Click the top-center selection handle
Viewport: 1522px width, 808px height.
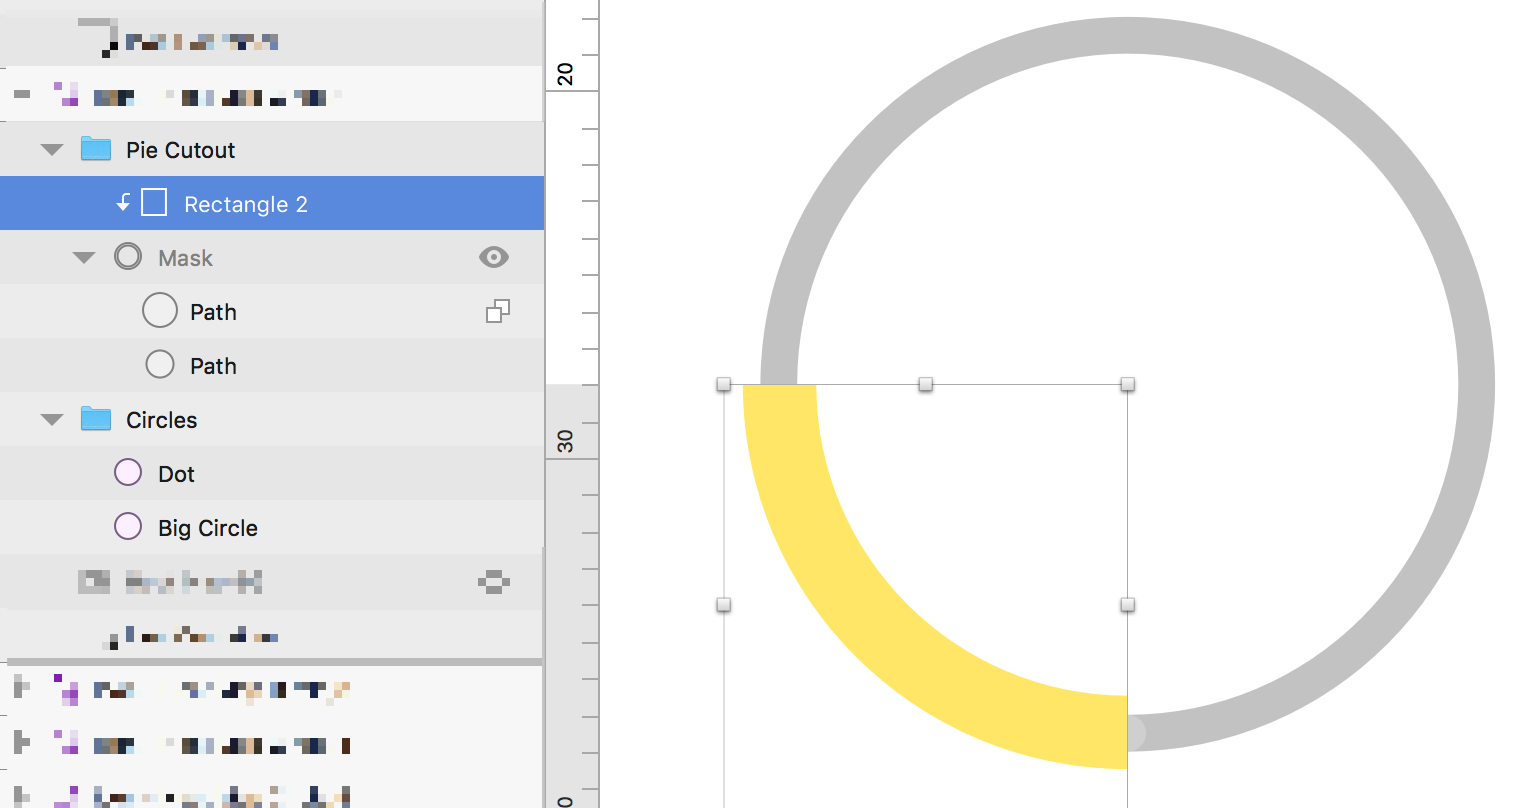click(x=925, y=384)
